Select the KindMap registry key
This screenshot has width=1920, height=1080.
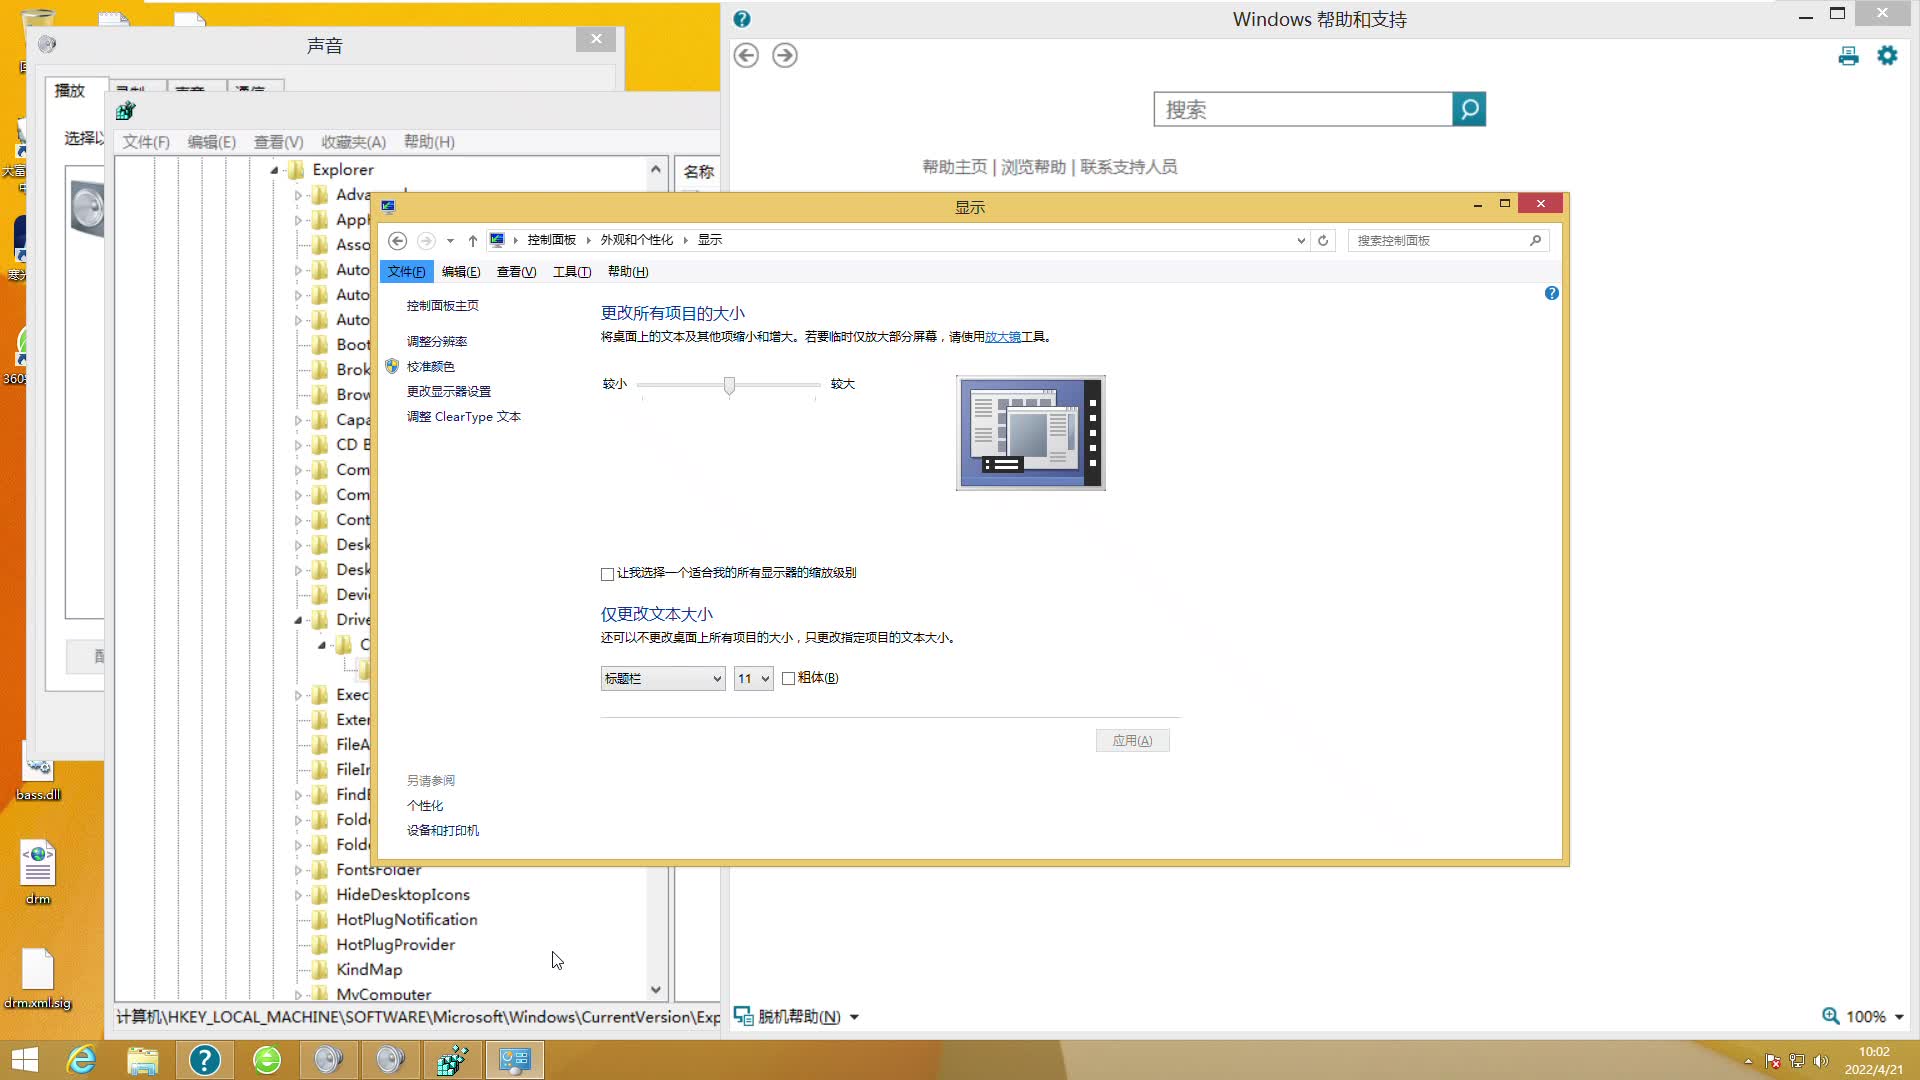pyautogui.click(x=369, y=970)
